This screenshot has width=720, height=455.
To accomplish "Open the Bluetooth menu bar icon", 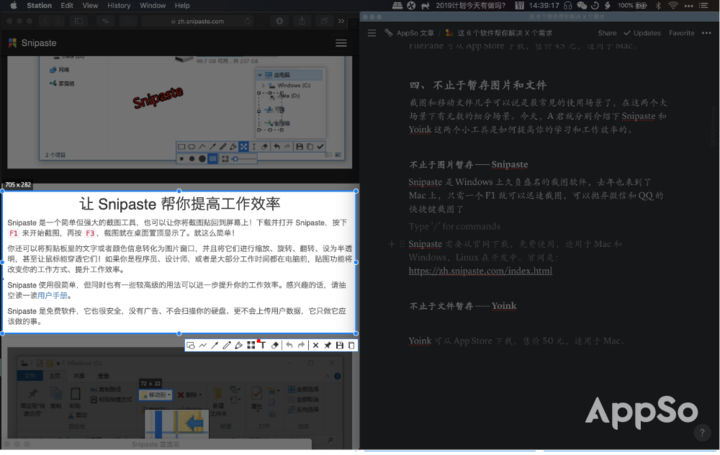I will click(x=658, y=6).
